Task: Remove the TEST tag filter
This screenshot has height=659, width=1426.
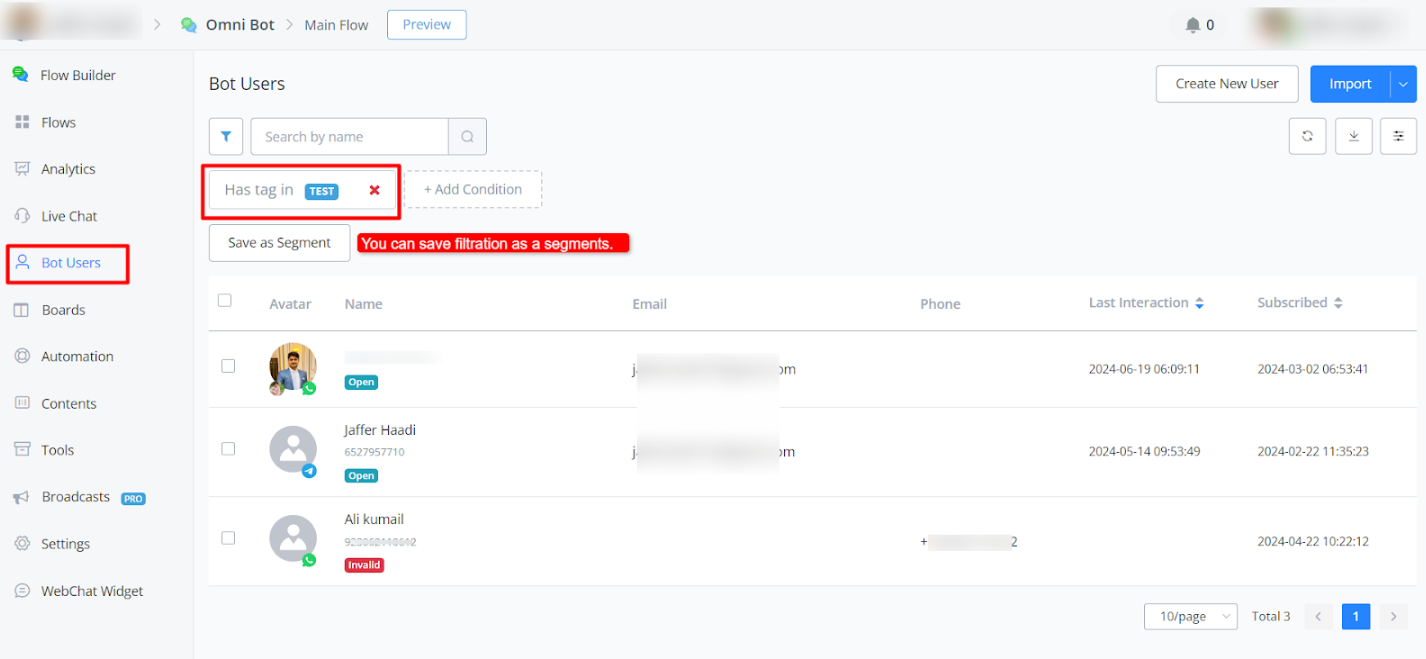Action: coord(374,190)
